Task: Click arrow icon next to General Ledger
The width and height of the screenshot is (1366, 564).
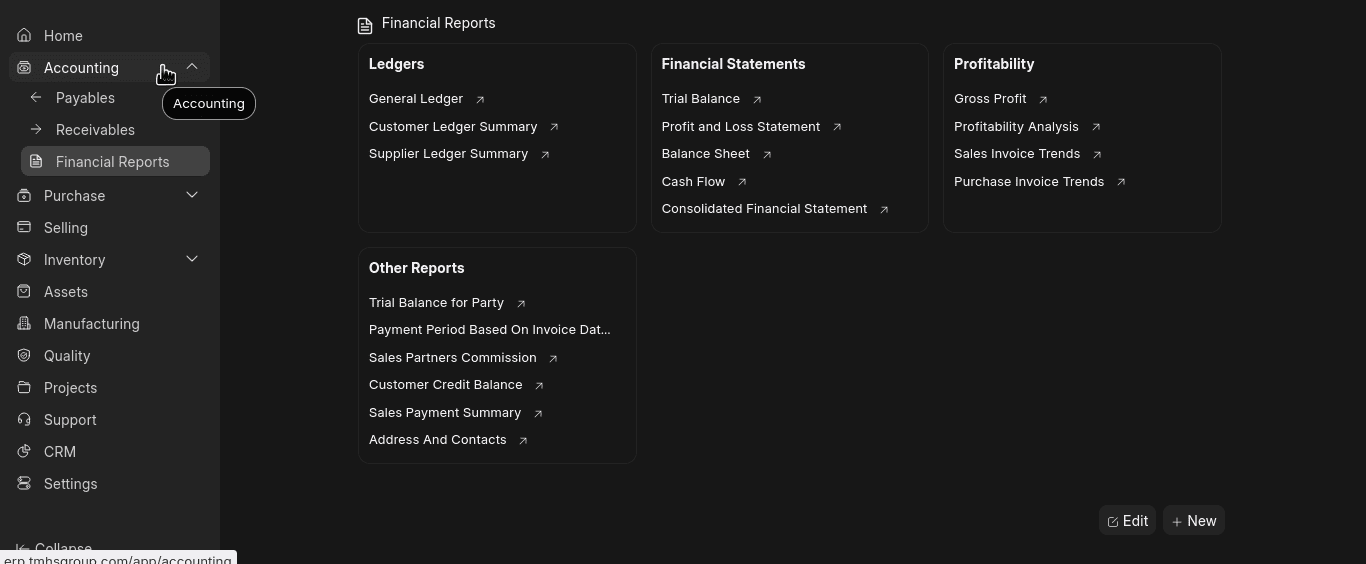Action: (480, 100)
